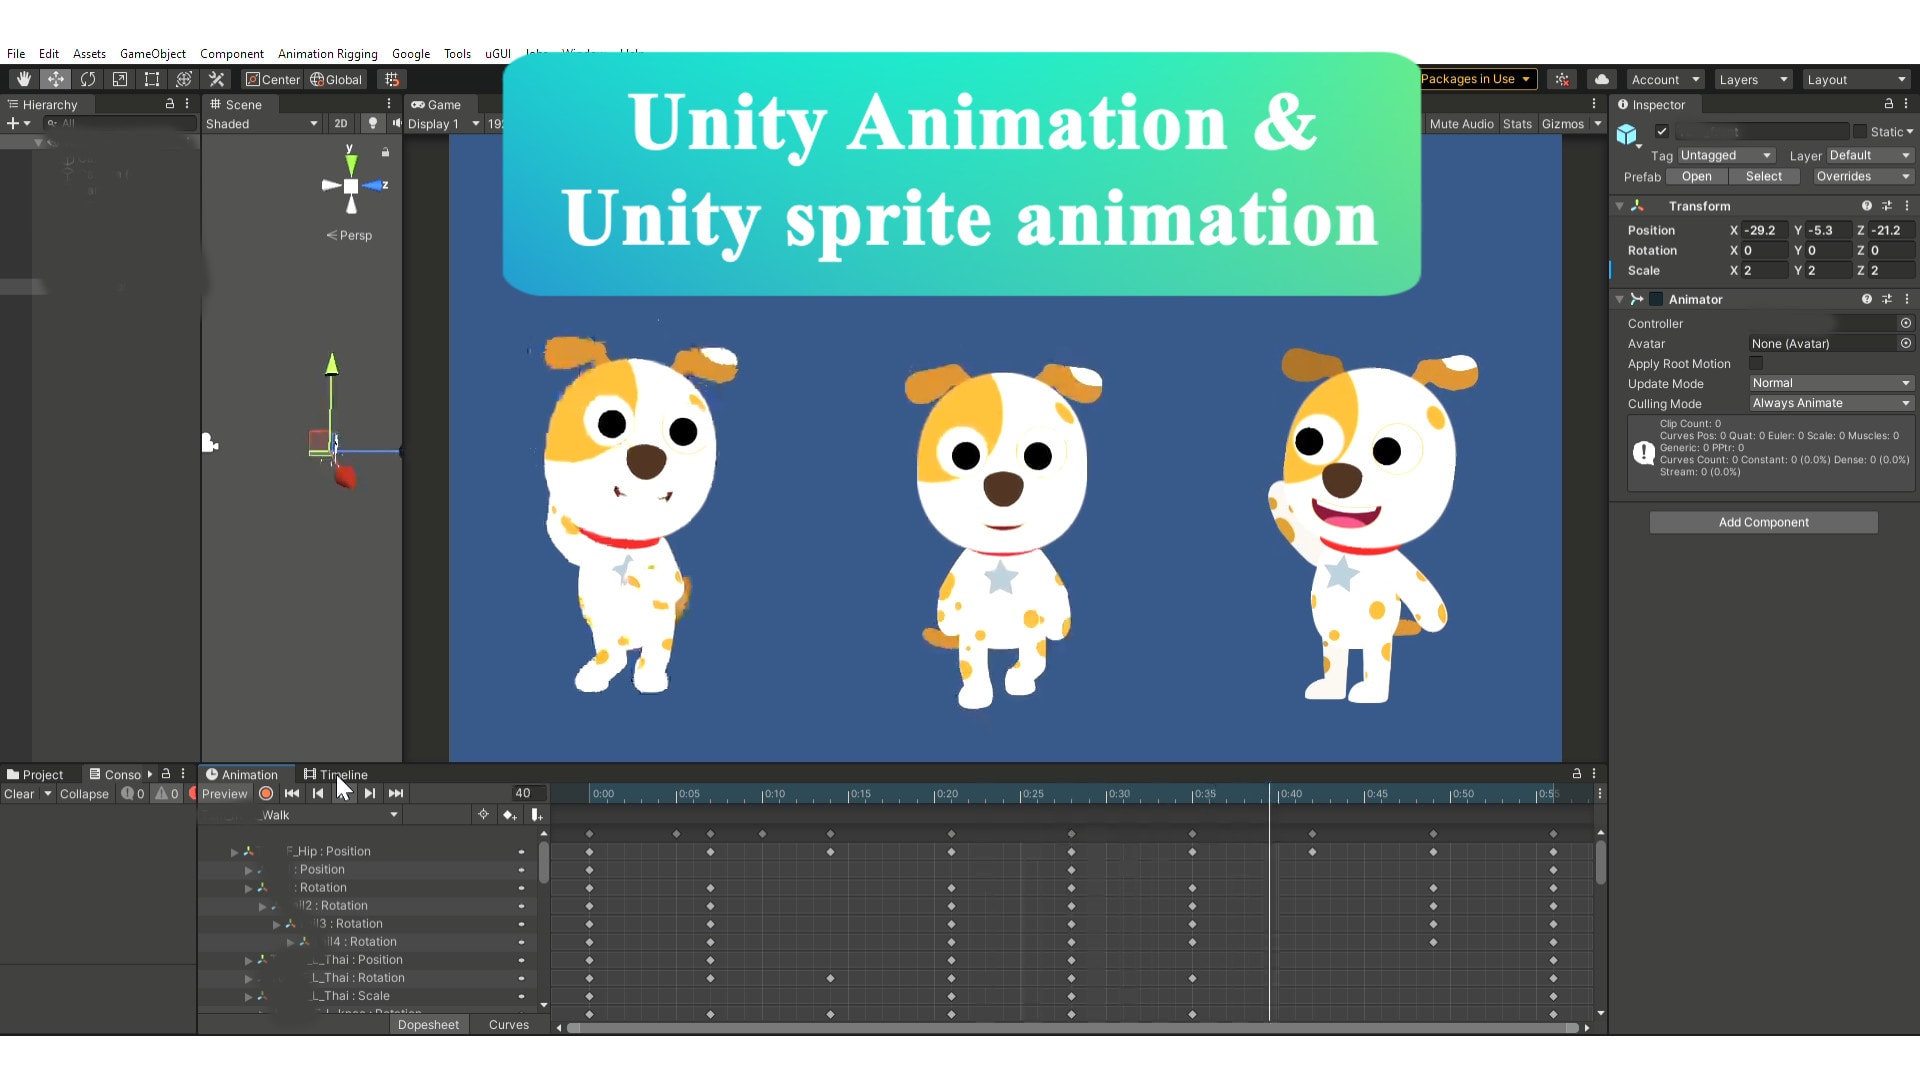The height and width of the screenshot is (1080, 1920).
Task: Open Animator component context menu
Action: click(1907, 299)
